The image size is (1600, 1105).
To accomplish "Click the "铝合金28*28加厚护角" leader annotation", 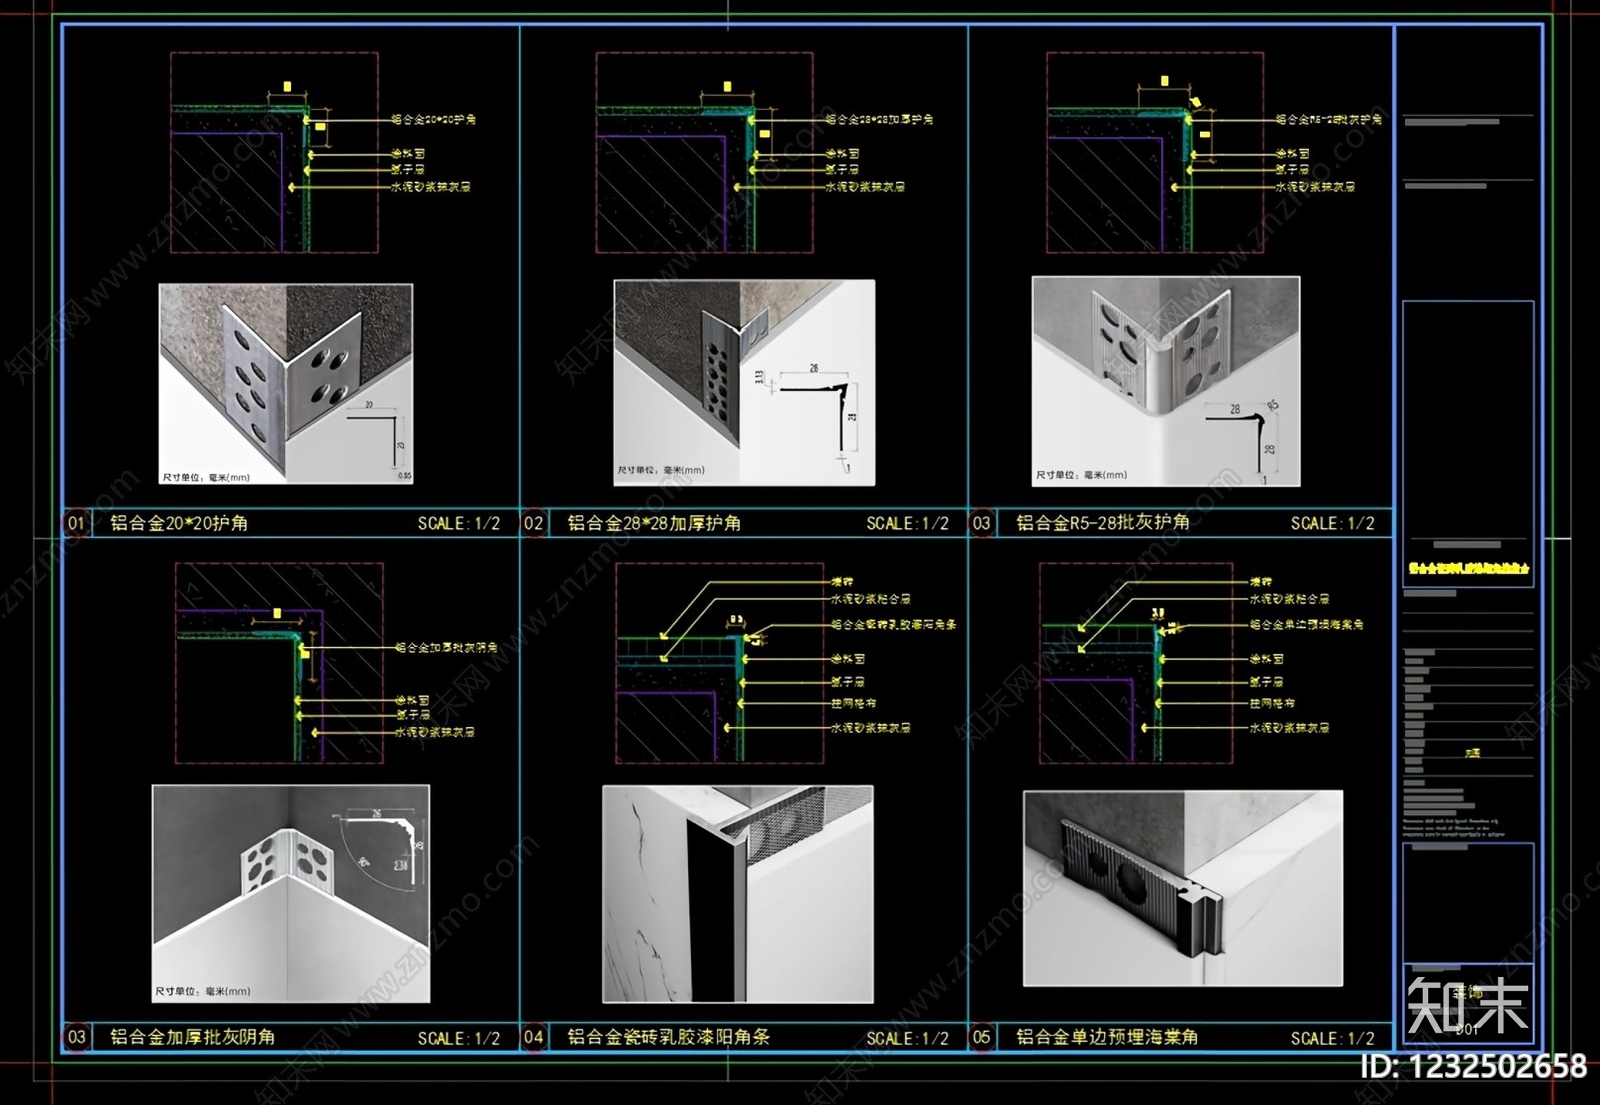I will pyautogui.click(x=879, y=119).
